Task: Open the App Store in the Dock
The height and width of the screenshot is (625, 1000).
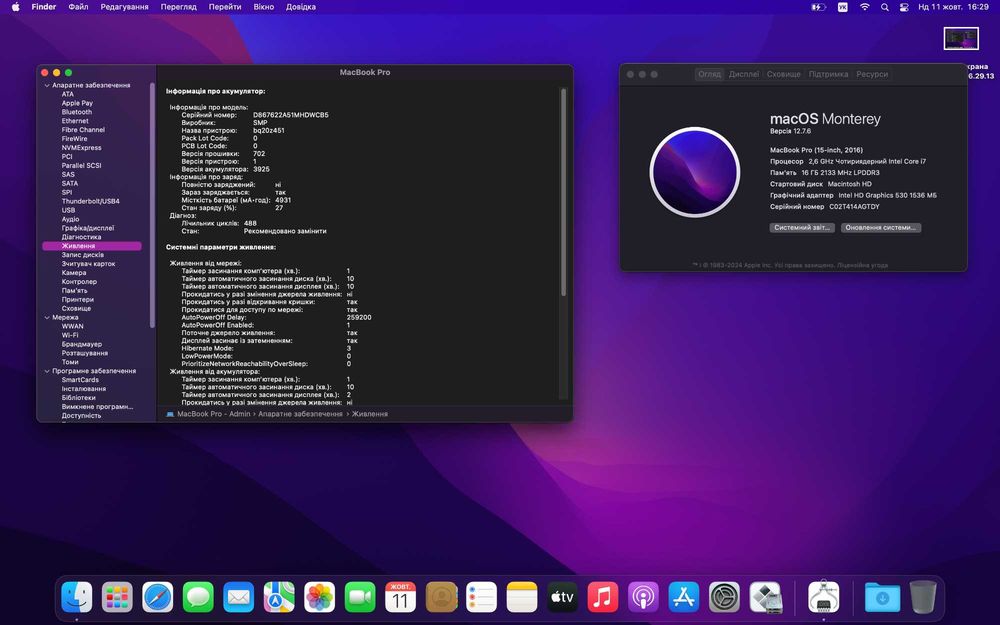Action: tap(684, 598)
